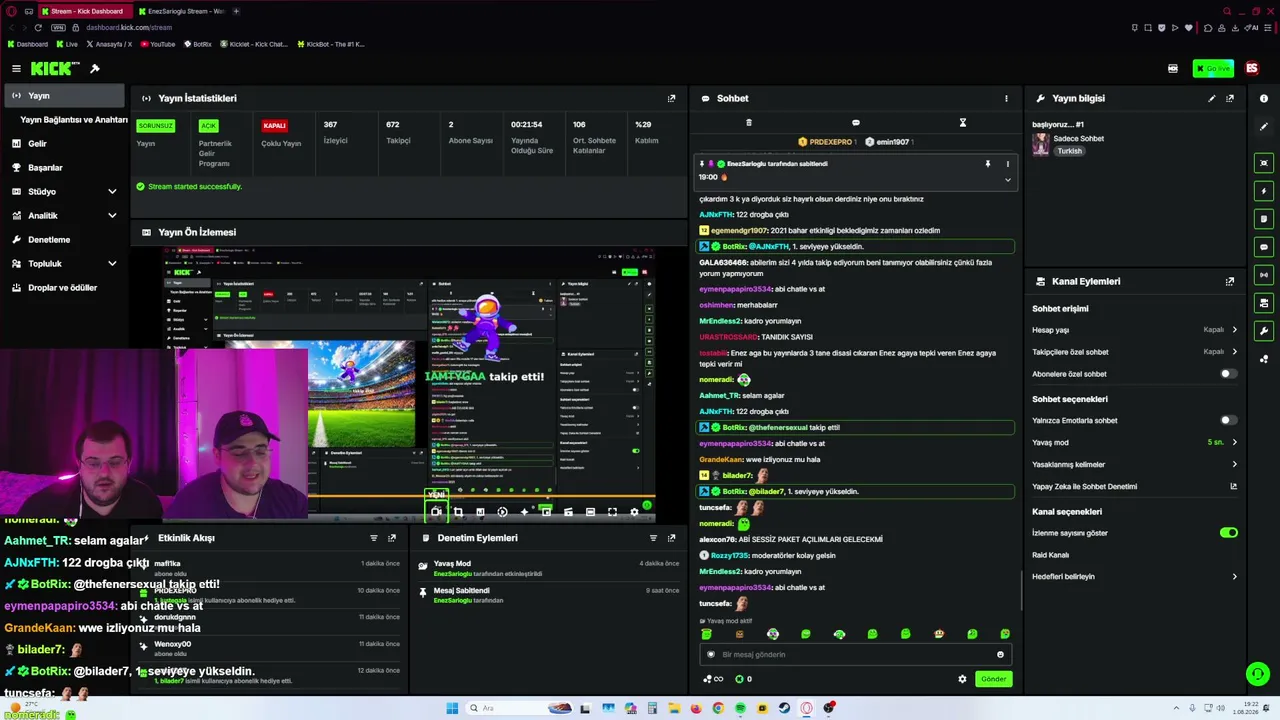
Task: Open the emoji picker in the message box
Action: tap(1000, 655)
